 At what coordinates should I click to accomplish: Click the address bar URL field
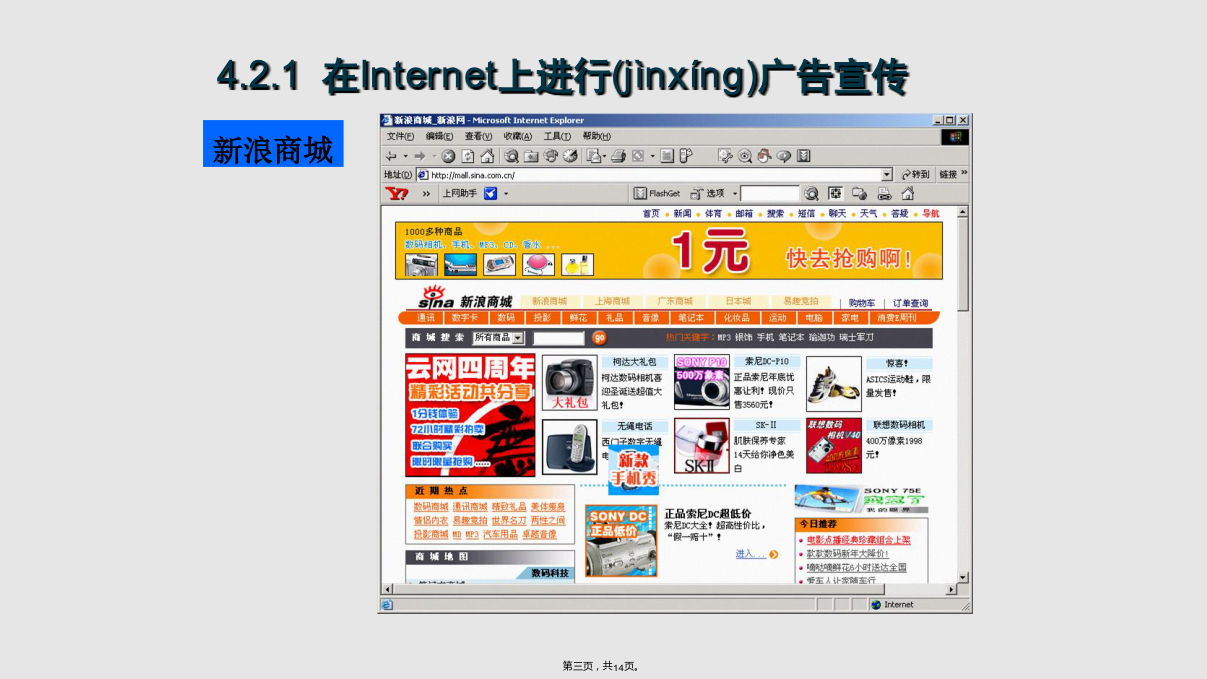[x=655, y=175]
